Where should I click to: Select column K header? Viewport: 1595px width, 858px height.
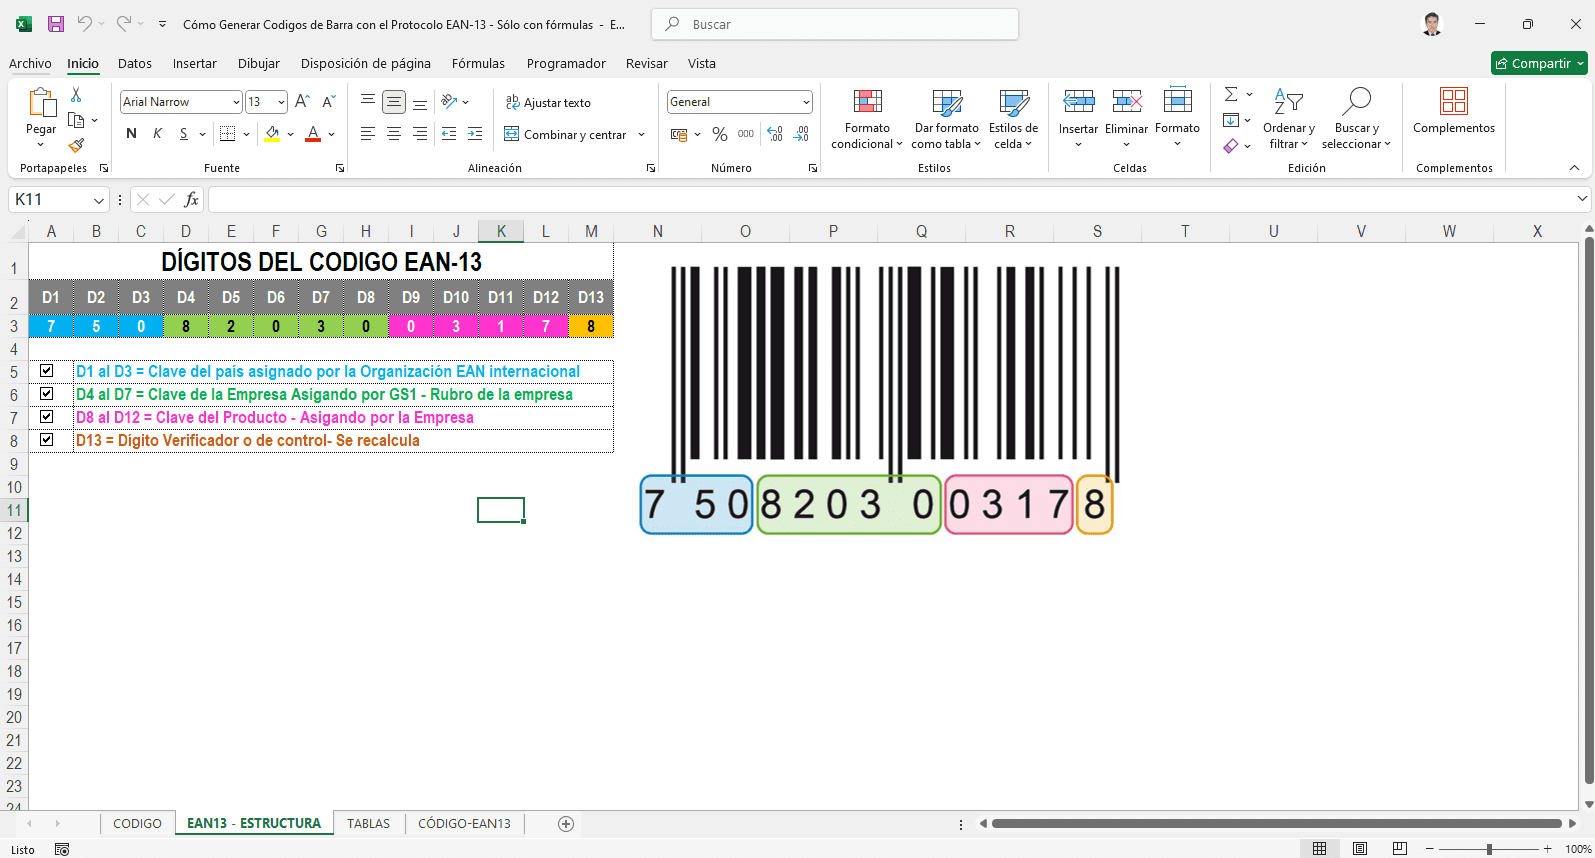coord(501,231)
